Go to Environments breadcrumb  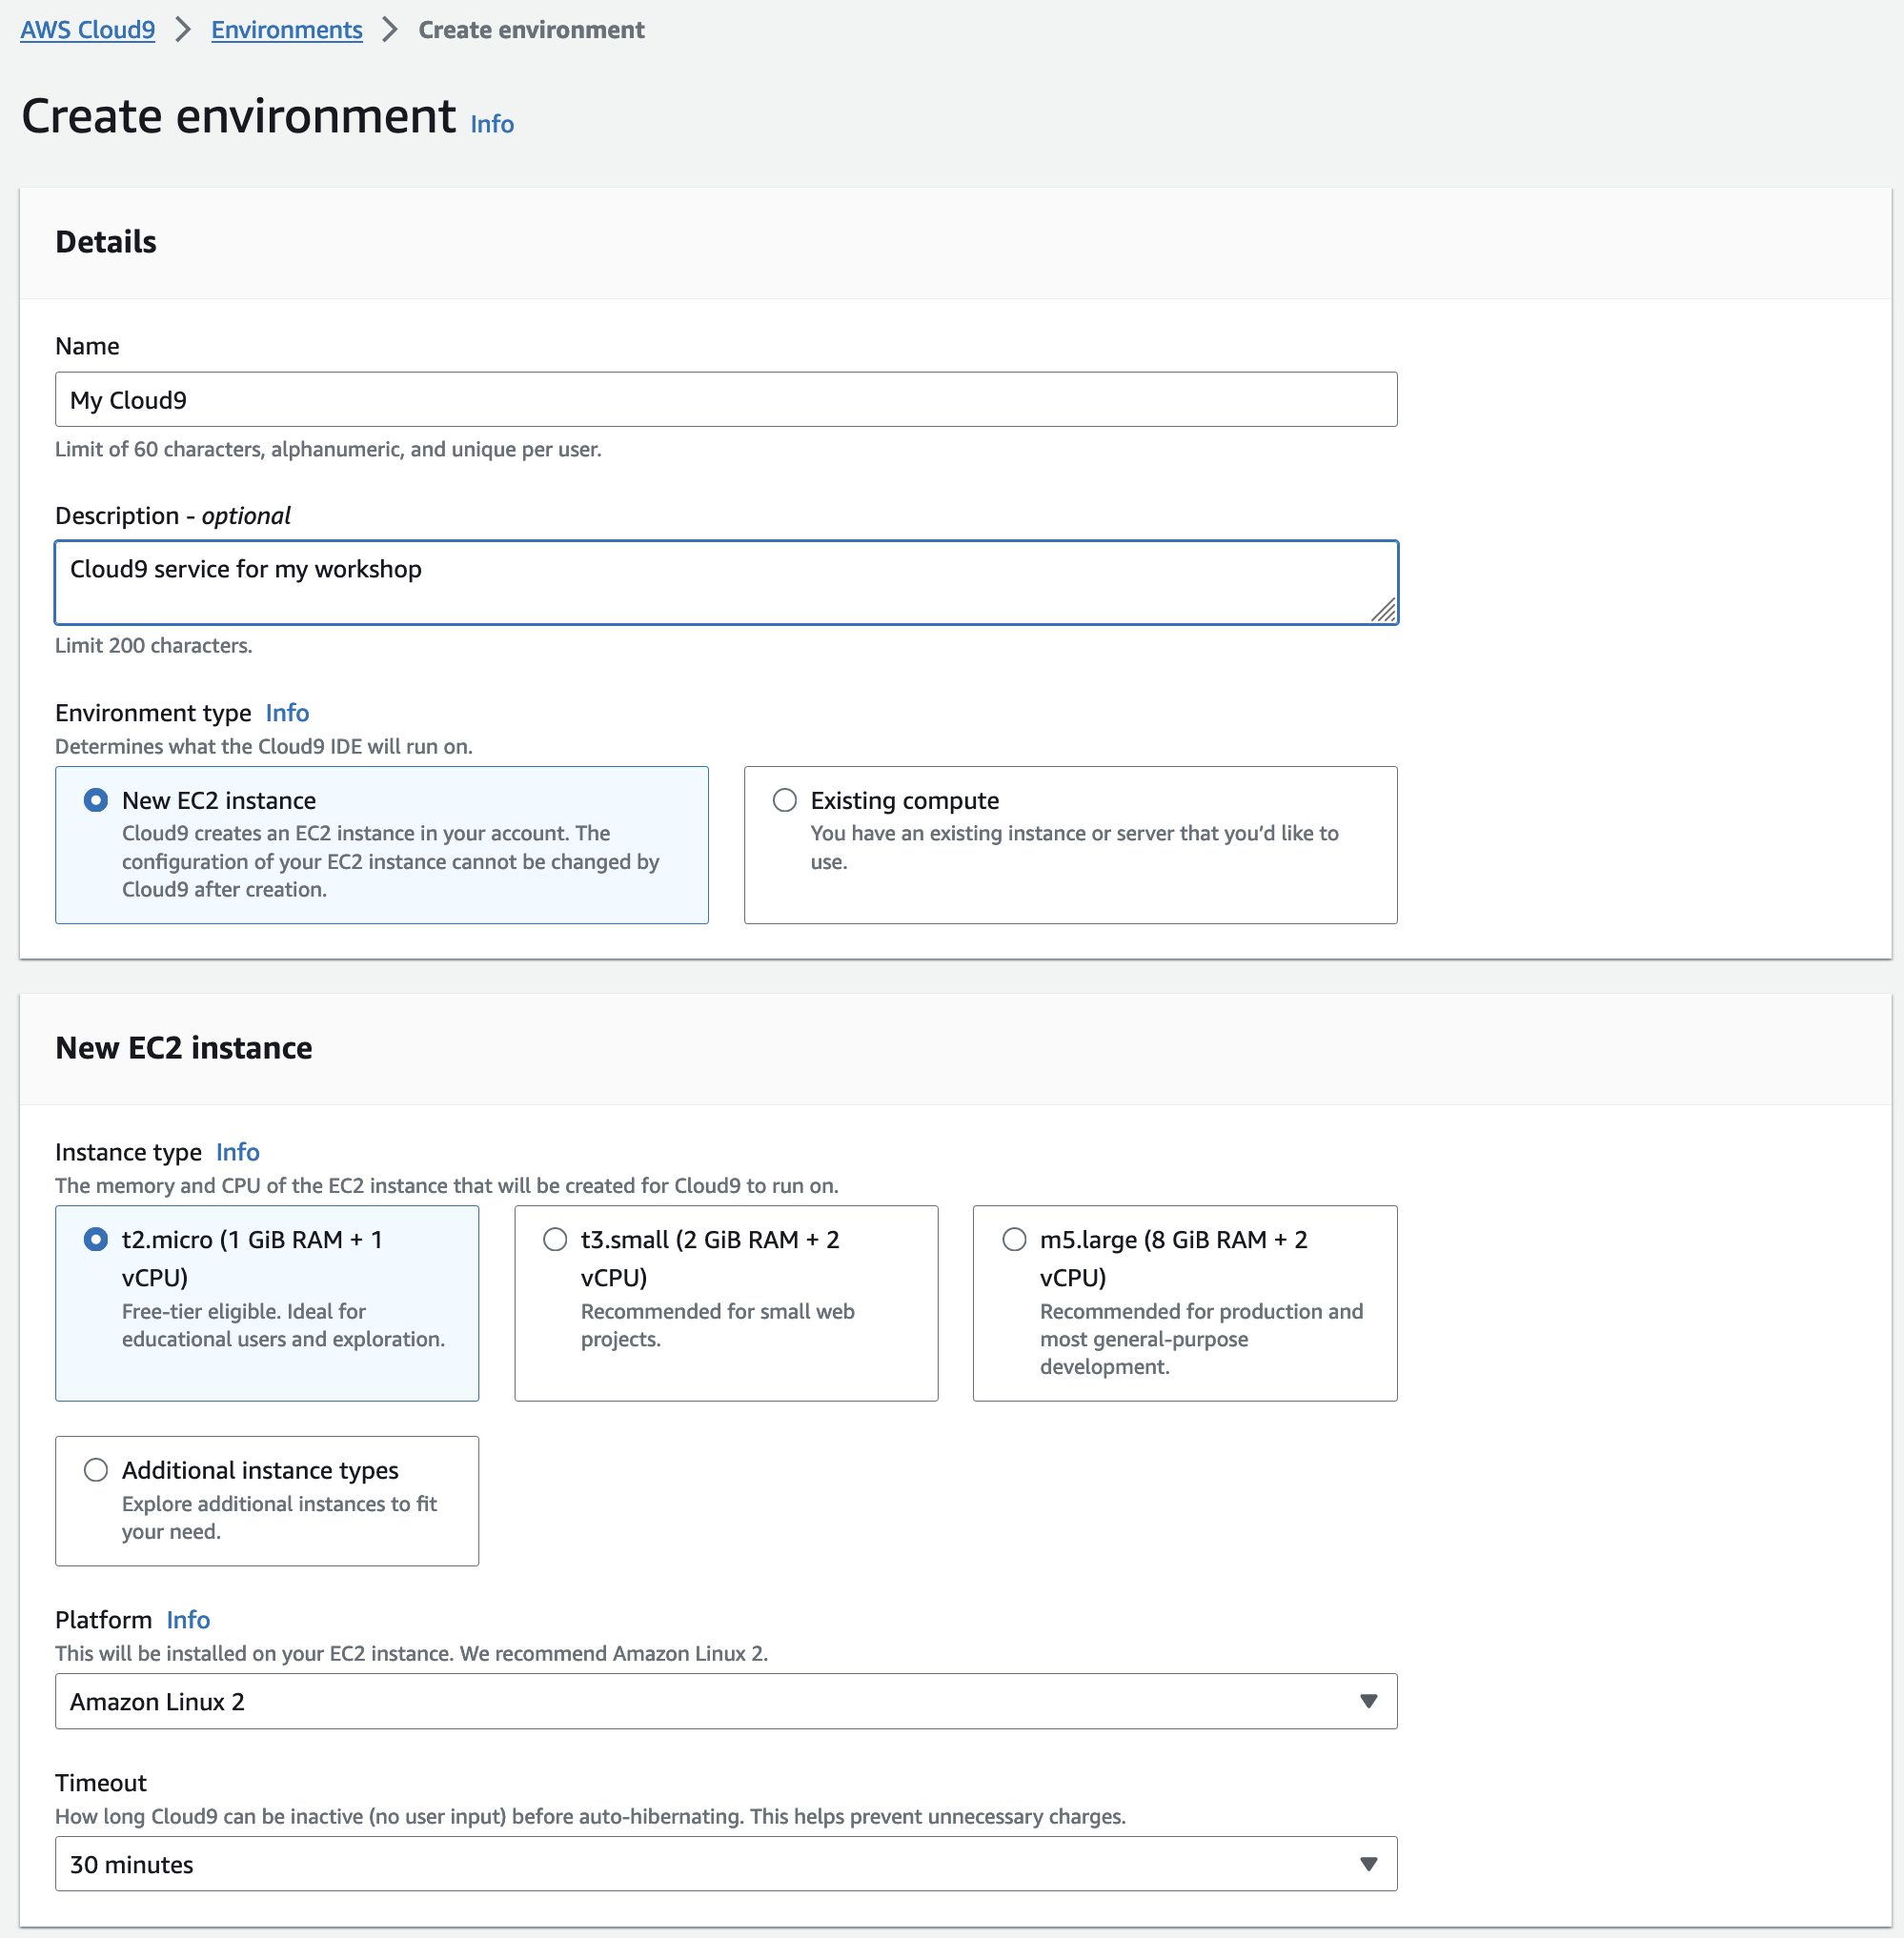coord(287,30)
